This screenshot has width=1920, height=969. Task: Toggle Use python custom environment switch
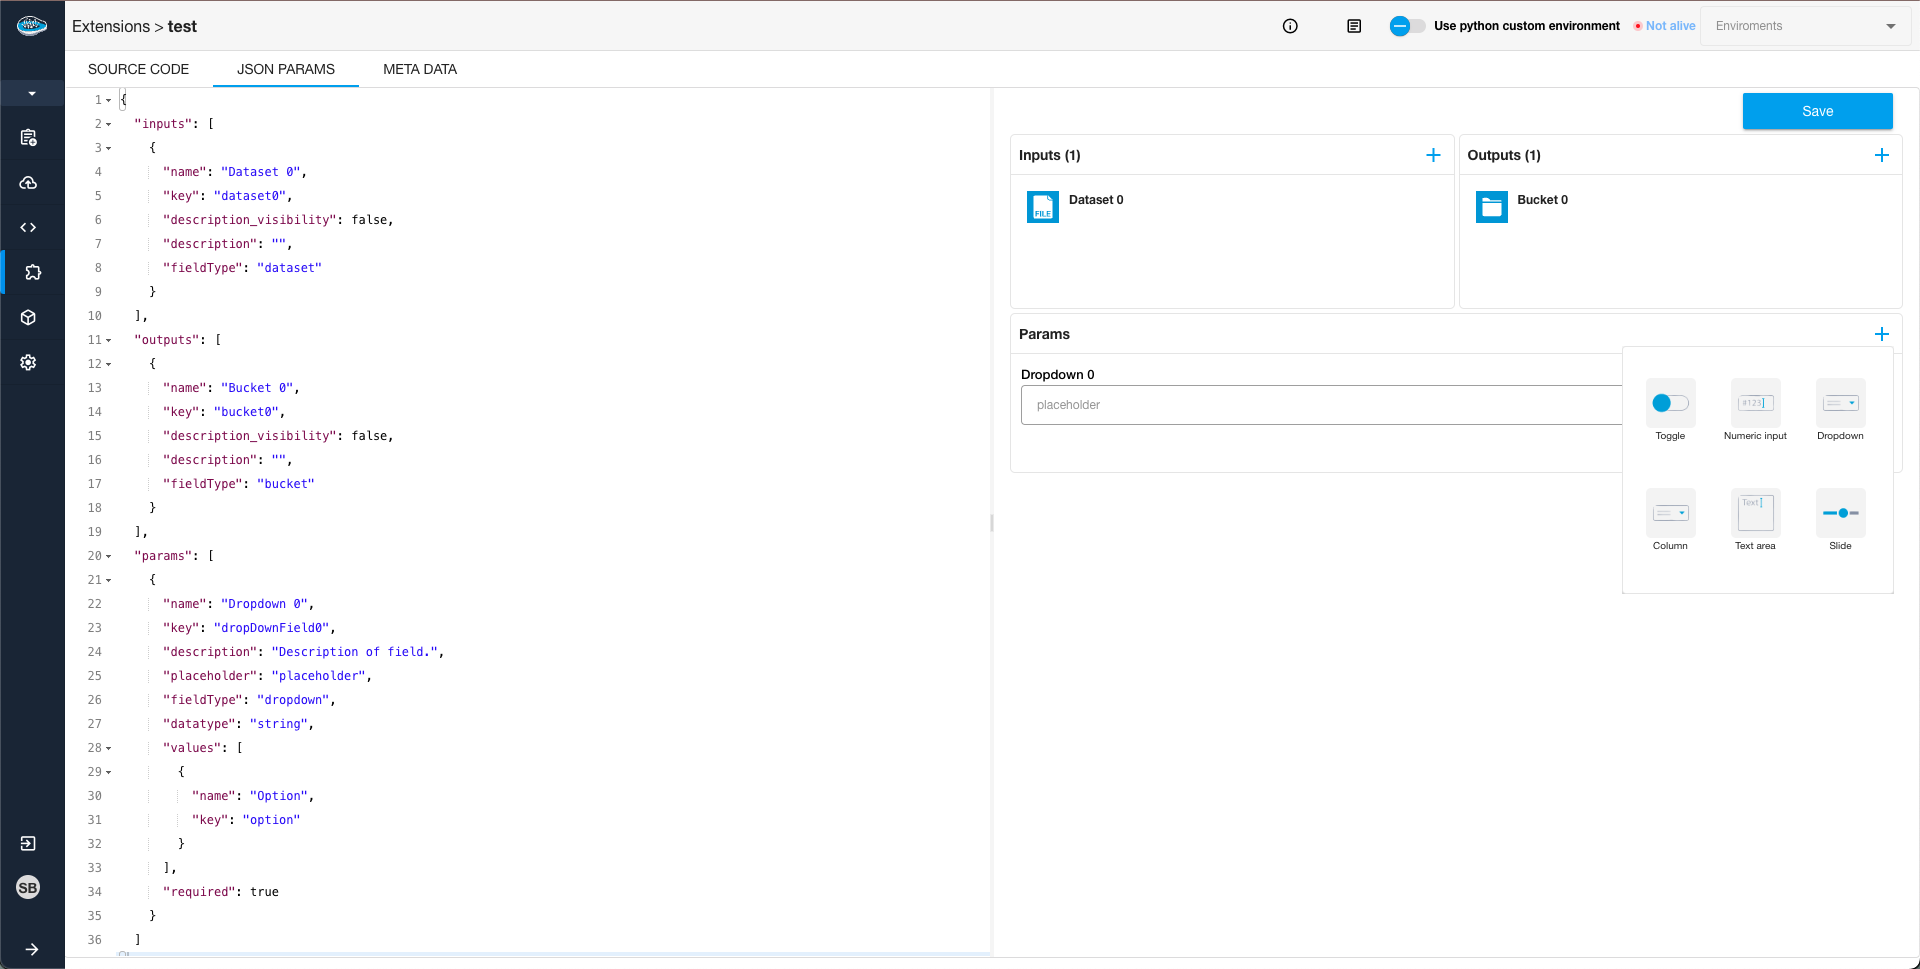1407,26
